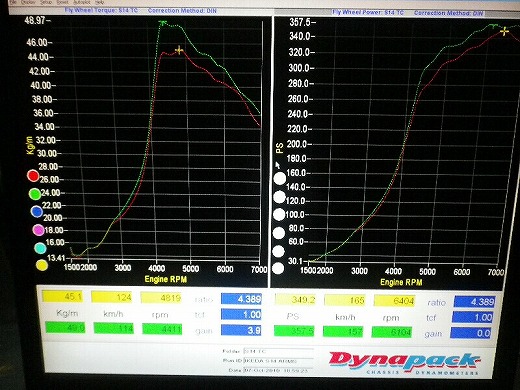Click the power graph tcf value 1.00

pyautogui.click(x=473, y=317)
